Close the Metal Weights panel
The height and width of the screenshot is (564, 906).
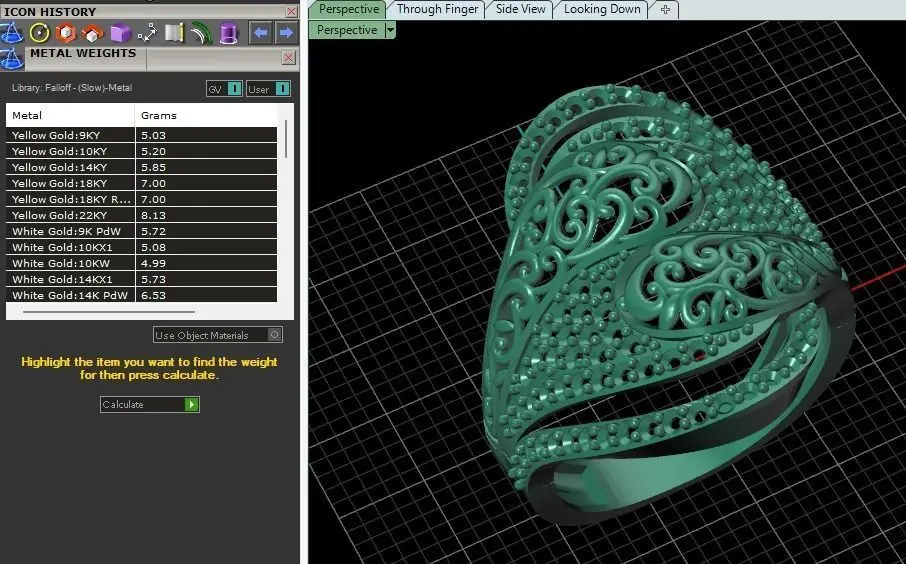pyautogui.click(x=288, y=57)
